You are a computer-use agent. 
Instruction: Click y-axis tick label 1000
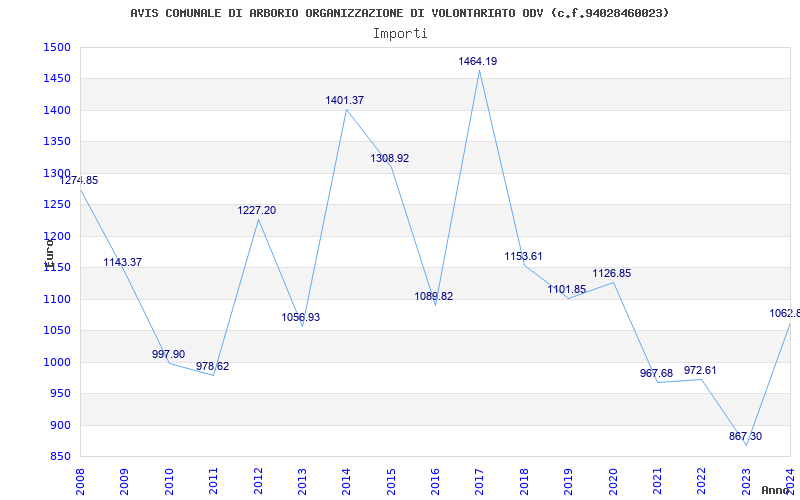tap(57, 362)
